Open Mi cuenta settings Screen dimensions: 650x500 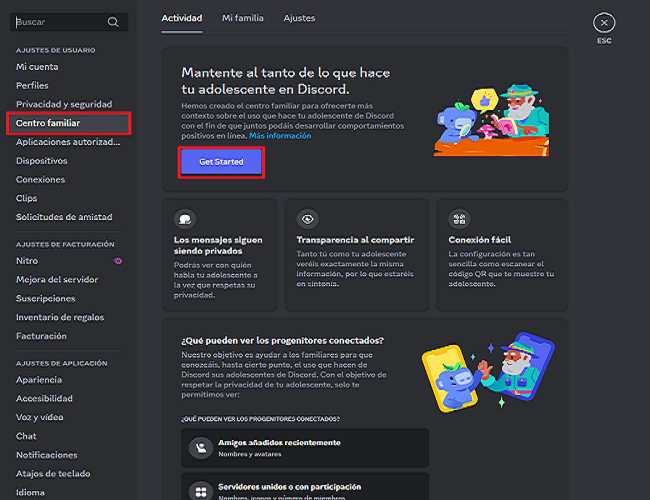[x=37, y=66]
